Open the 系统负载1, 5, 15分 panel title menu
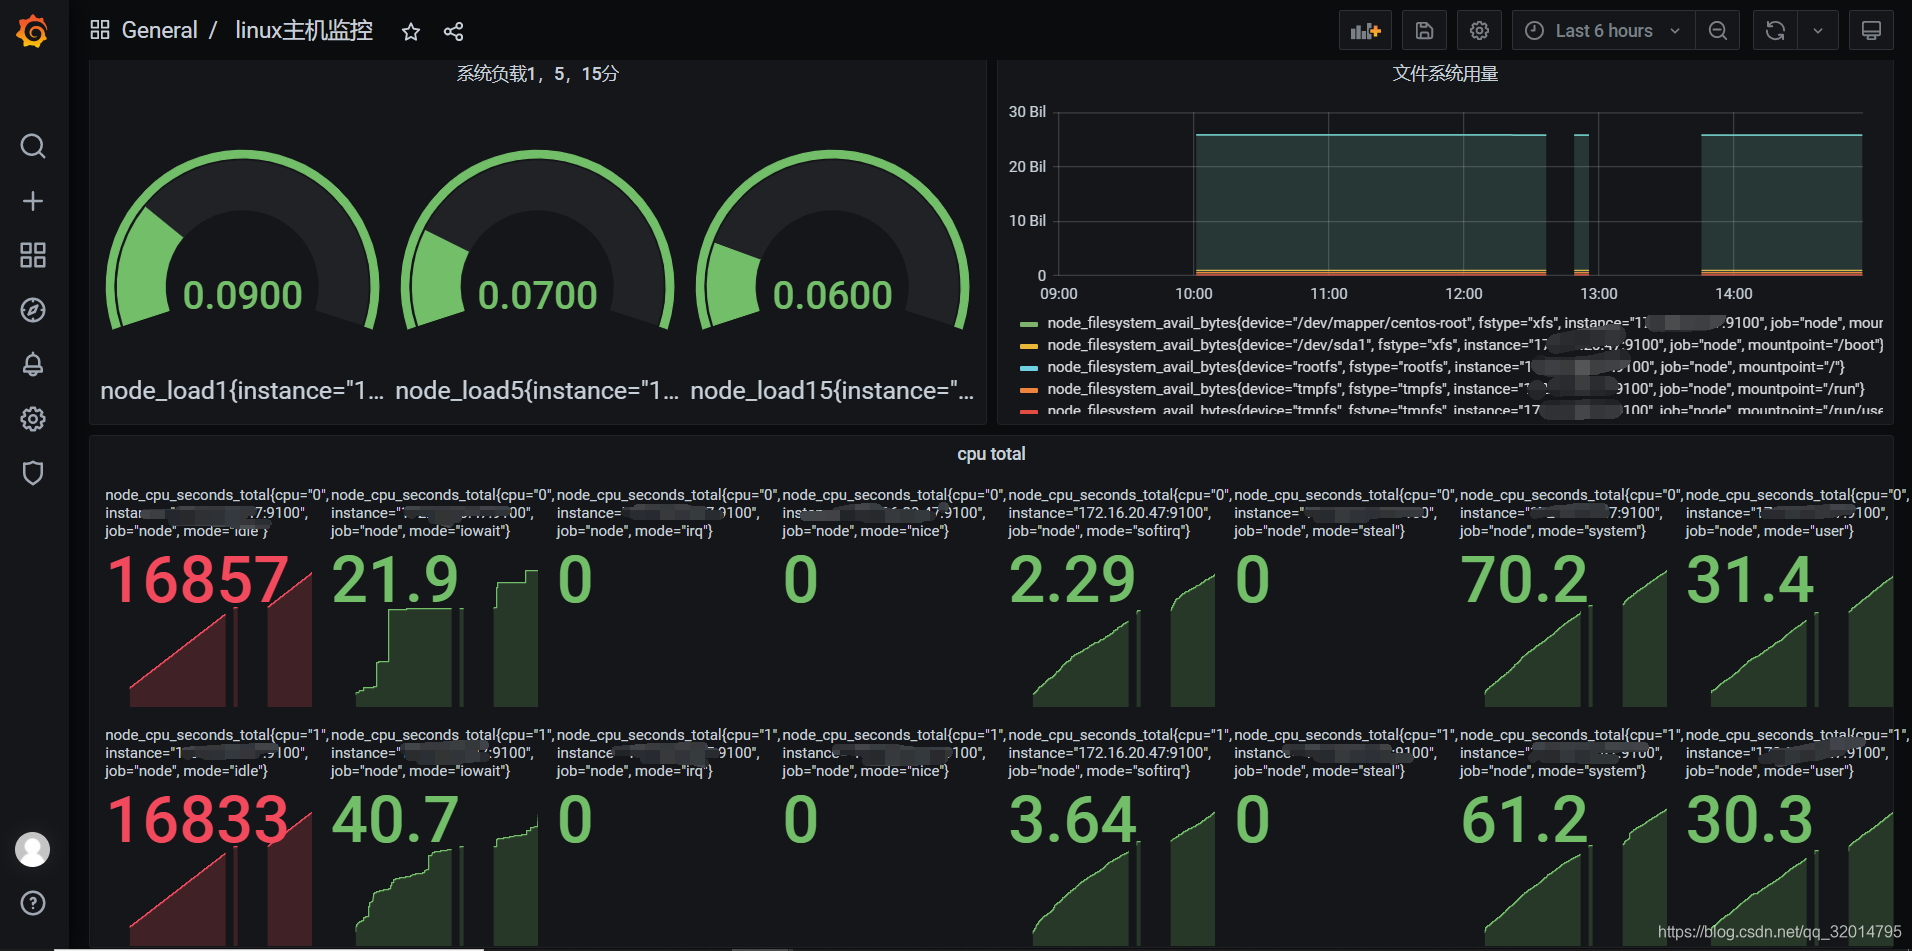This screenshot has height=951, width=1912. tap(537, 74)
